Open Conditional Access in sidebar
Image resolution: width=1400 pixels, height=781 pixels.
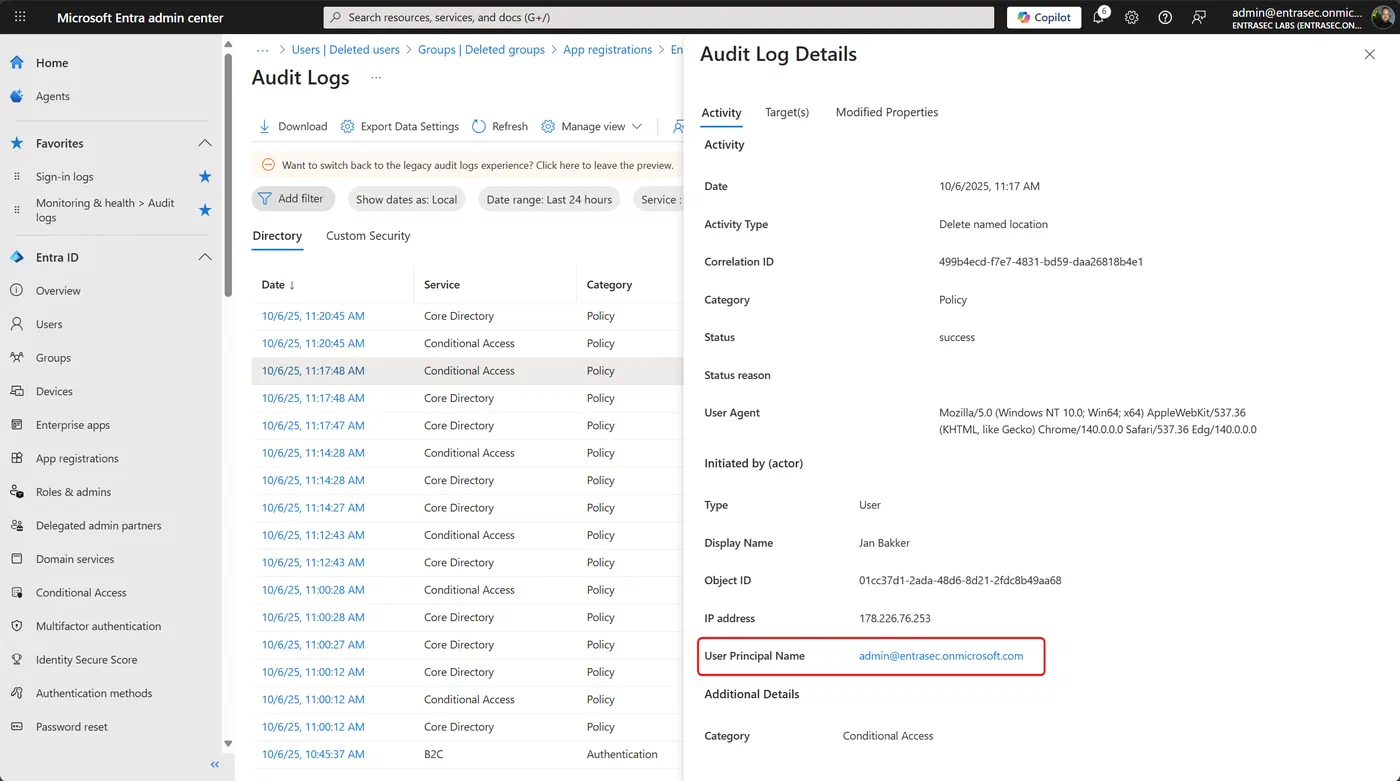pos(81,592)
